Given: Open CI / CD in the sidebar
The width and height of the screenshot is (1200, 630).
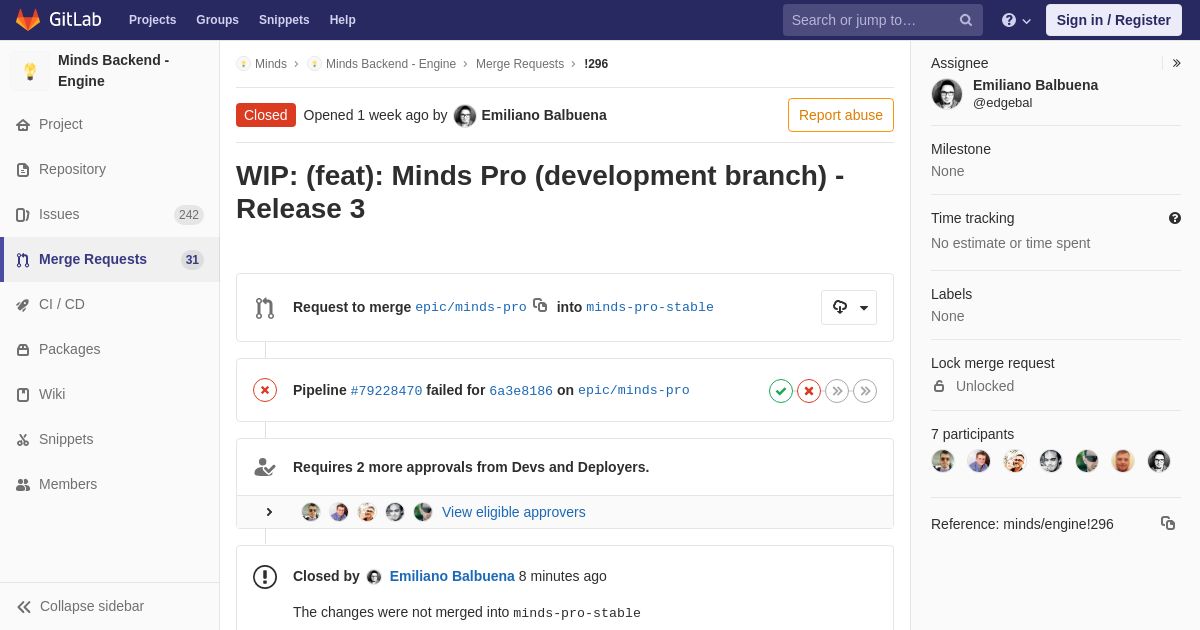Looking at the screenshot, I should click(x=110, y=304).
